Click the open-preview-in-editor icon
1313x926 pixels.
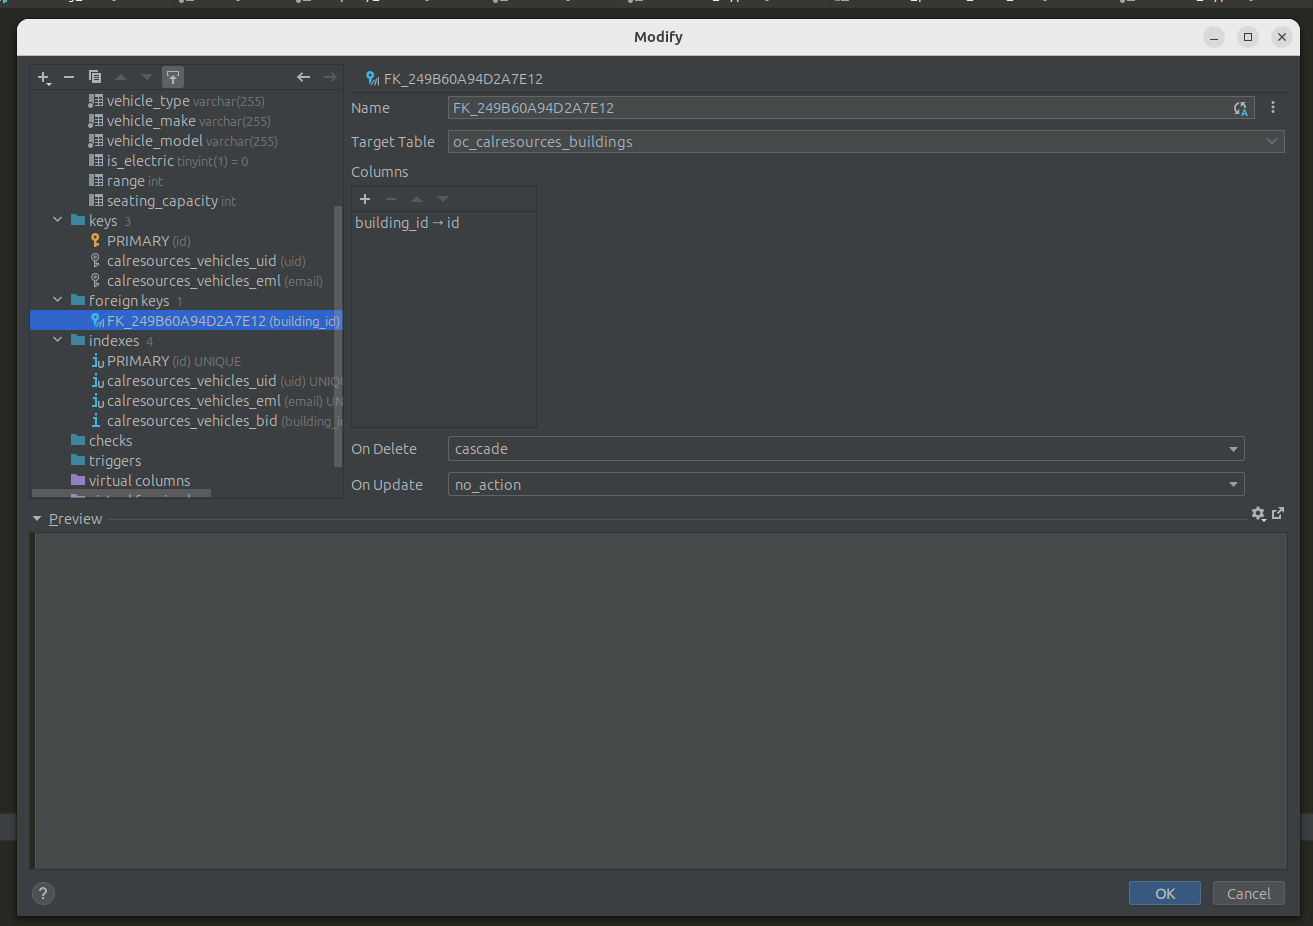pos(1278,513)
